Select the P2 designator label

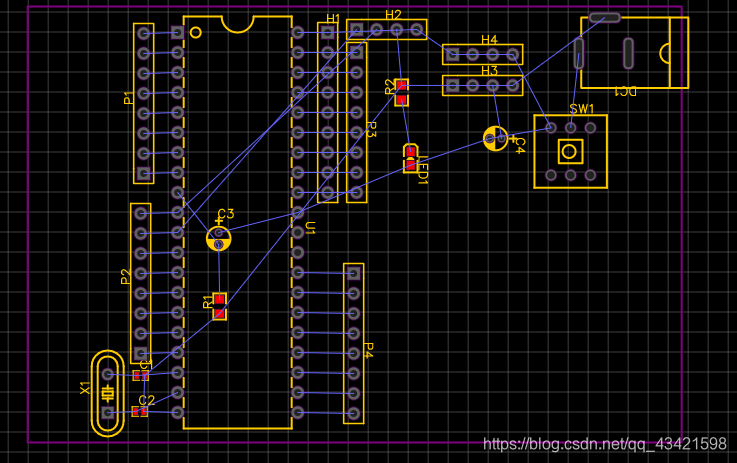(125, 276)
